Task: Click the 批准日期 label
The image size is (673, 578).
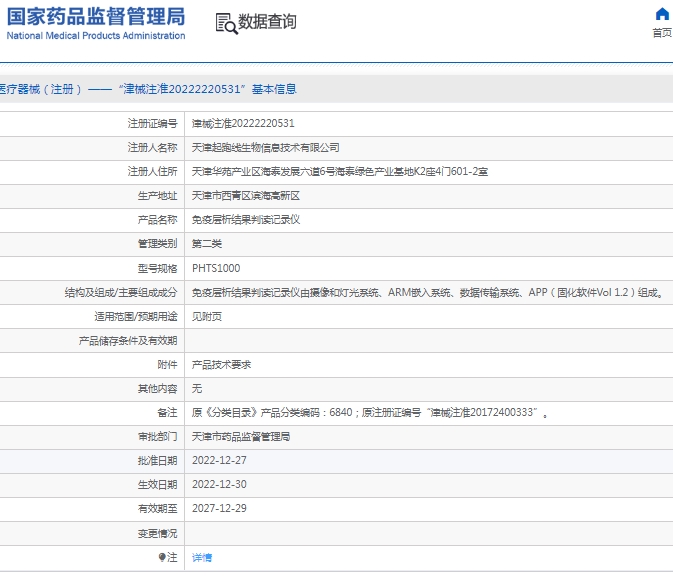Action: (158, 461)
